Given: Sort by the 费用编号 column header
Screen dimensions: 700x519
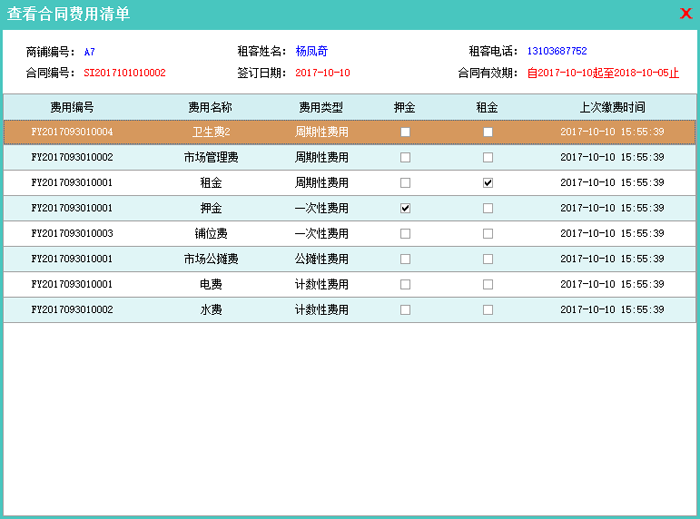Looking at the screenshot, I should [x=72, y=107].
